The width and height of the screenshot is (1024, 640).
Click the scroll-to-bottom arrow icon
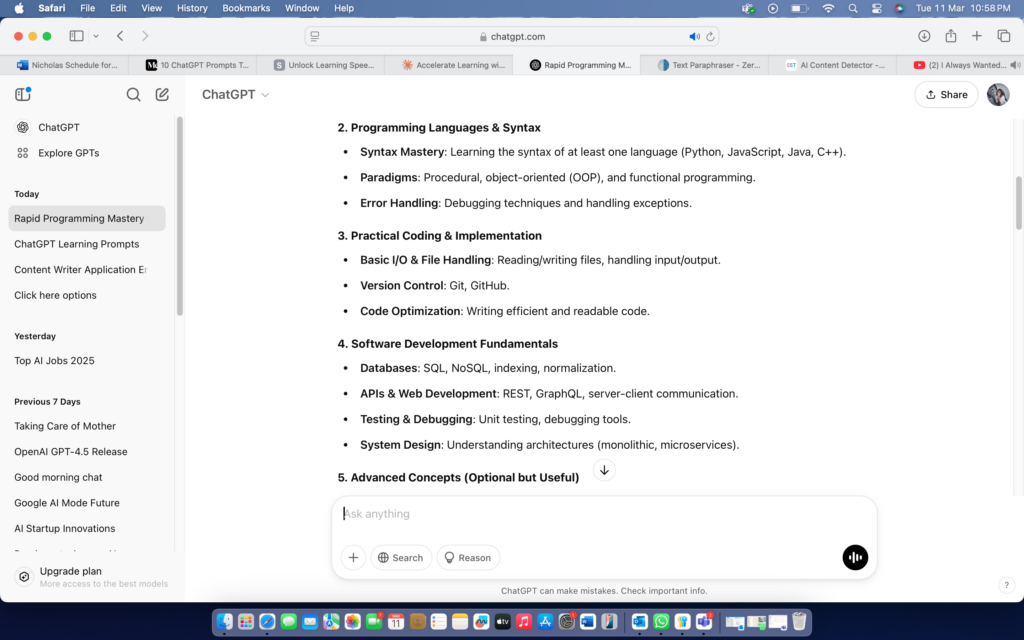604,470
